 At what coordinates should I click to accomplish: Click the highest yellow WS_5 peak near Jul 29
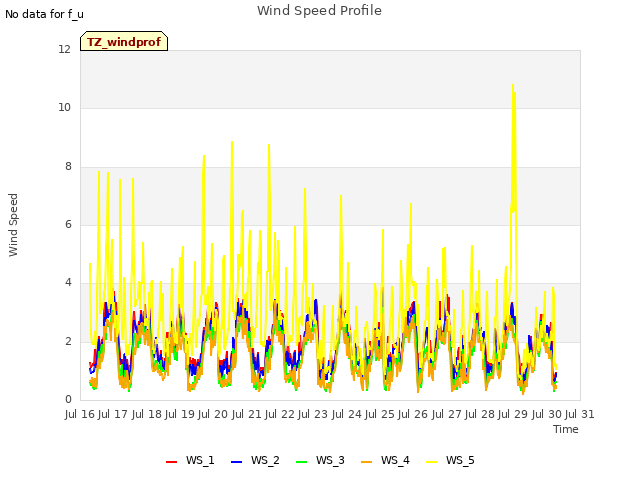click(513, 85)
